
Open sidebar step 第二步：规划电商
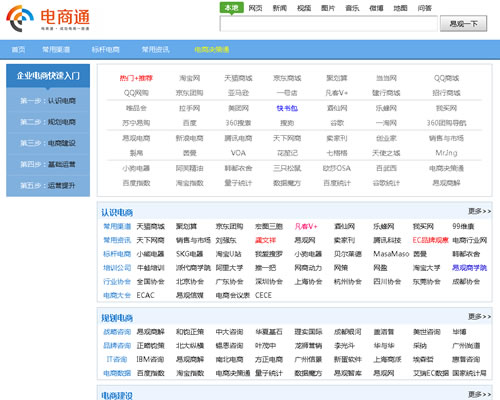click(x=48, y=122)
